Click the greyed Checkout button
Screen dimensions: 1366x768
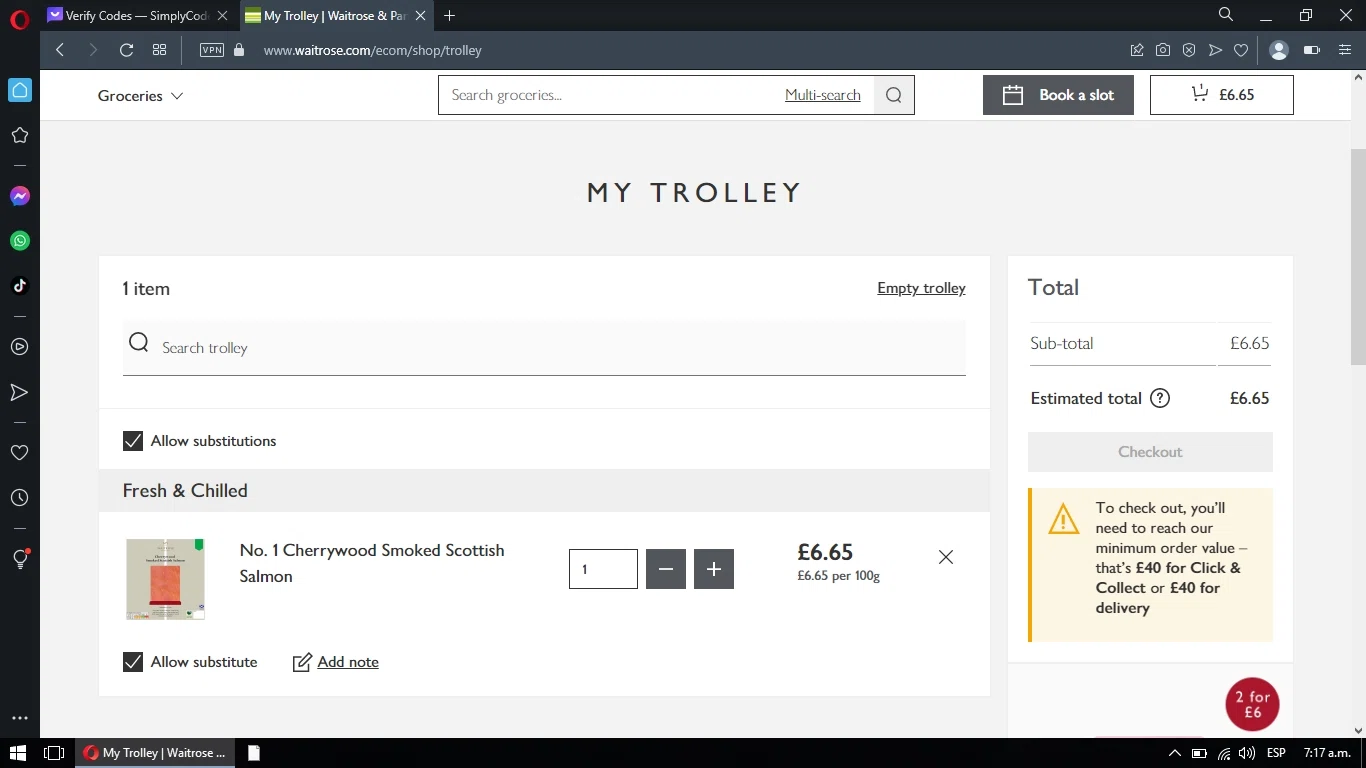coord(1150,452)
